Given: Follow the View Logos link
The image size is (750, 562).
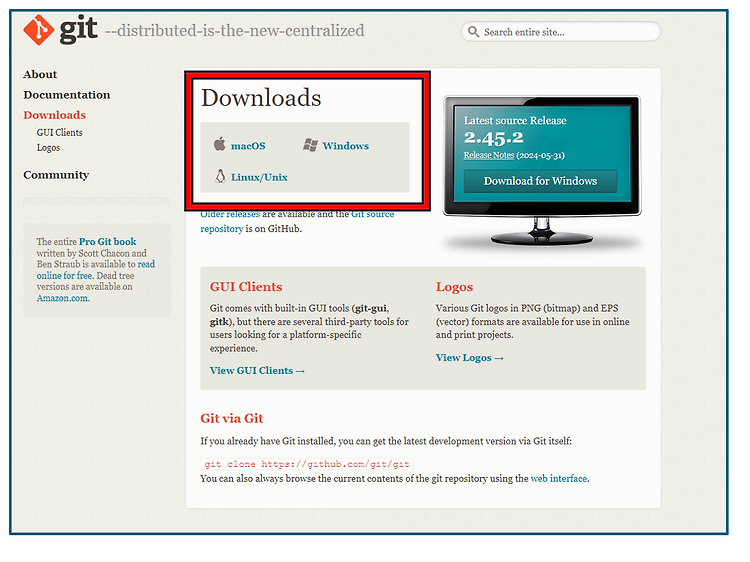Looking at the screenshot, I should point(470,358).
